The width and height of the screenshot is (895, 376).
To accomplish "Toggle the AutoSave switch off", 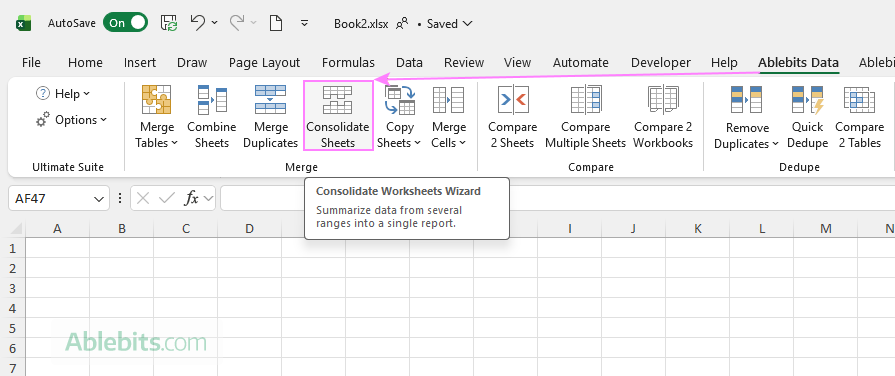I will coord(125,23).
